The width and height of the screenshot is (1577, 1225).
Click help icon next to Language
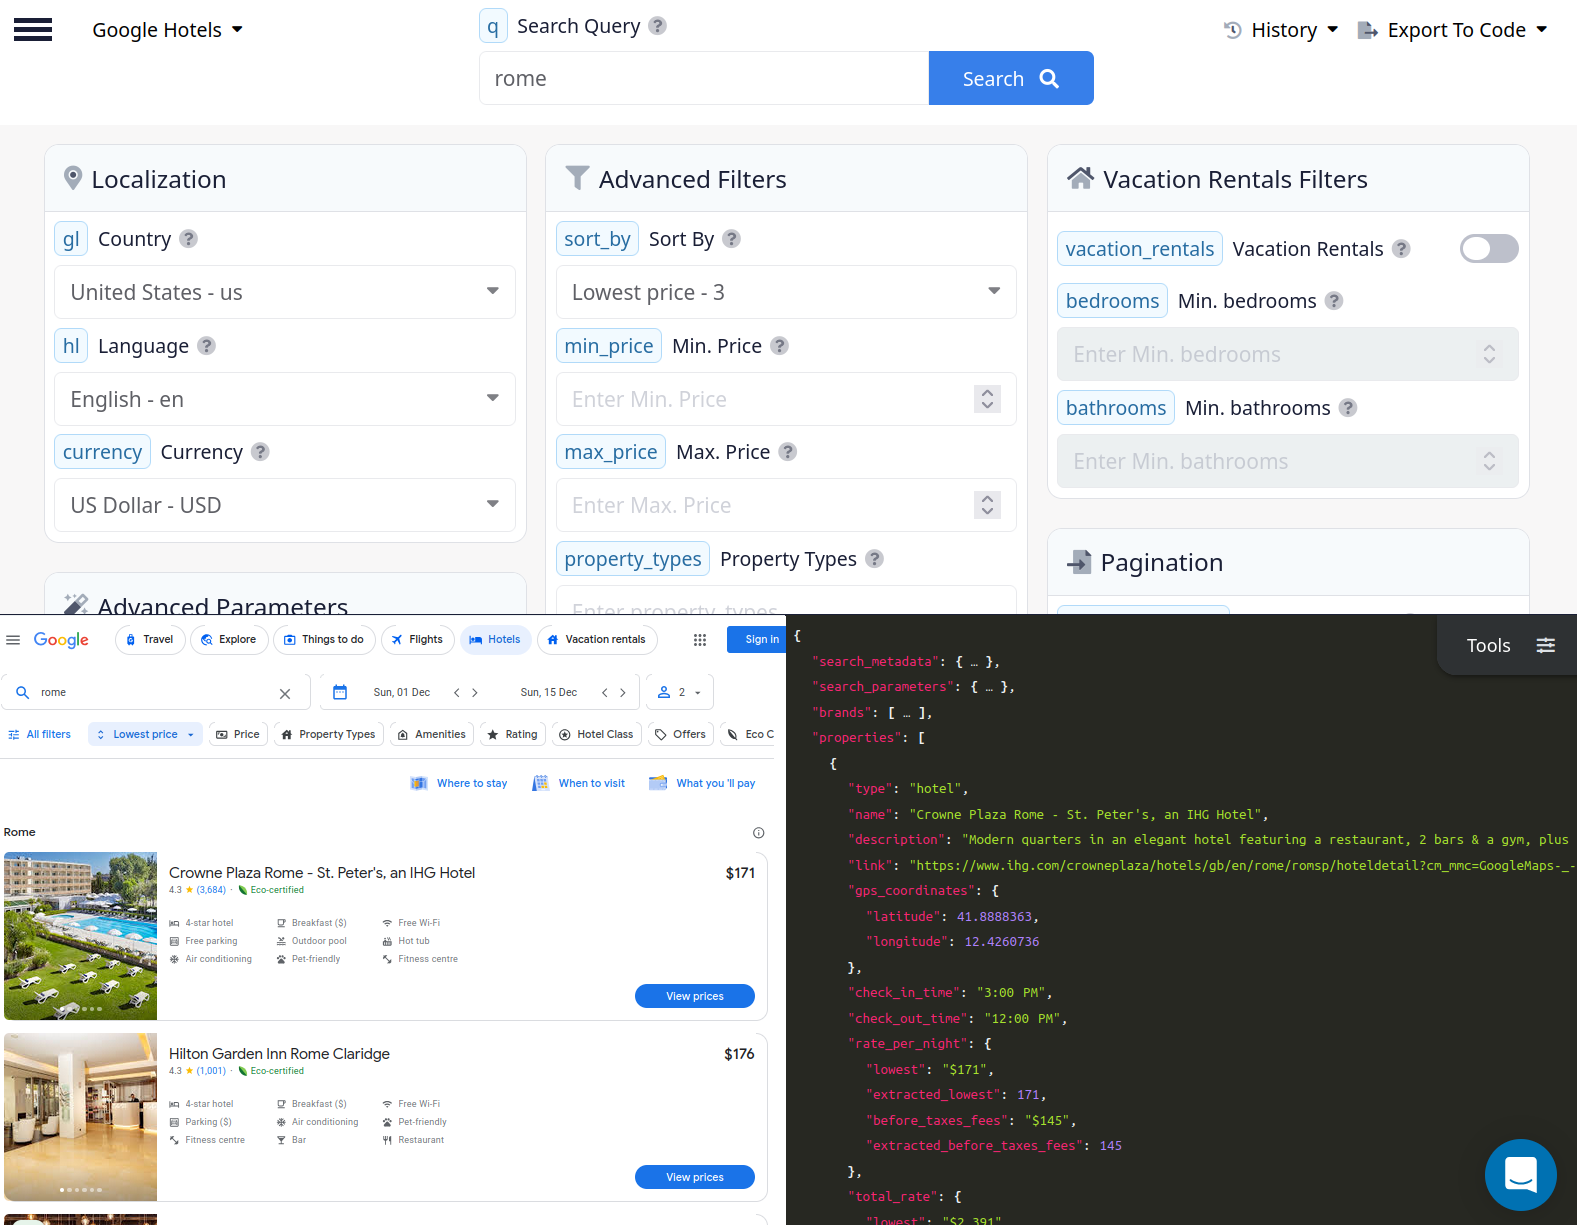click(x=206, y=346)
